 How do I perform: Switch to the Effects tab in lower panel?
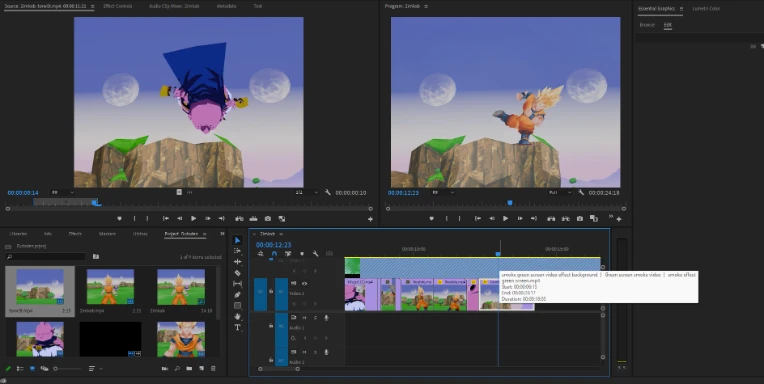coord(75,234)
